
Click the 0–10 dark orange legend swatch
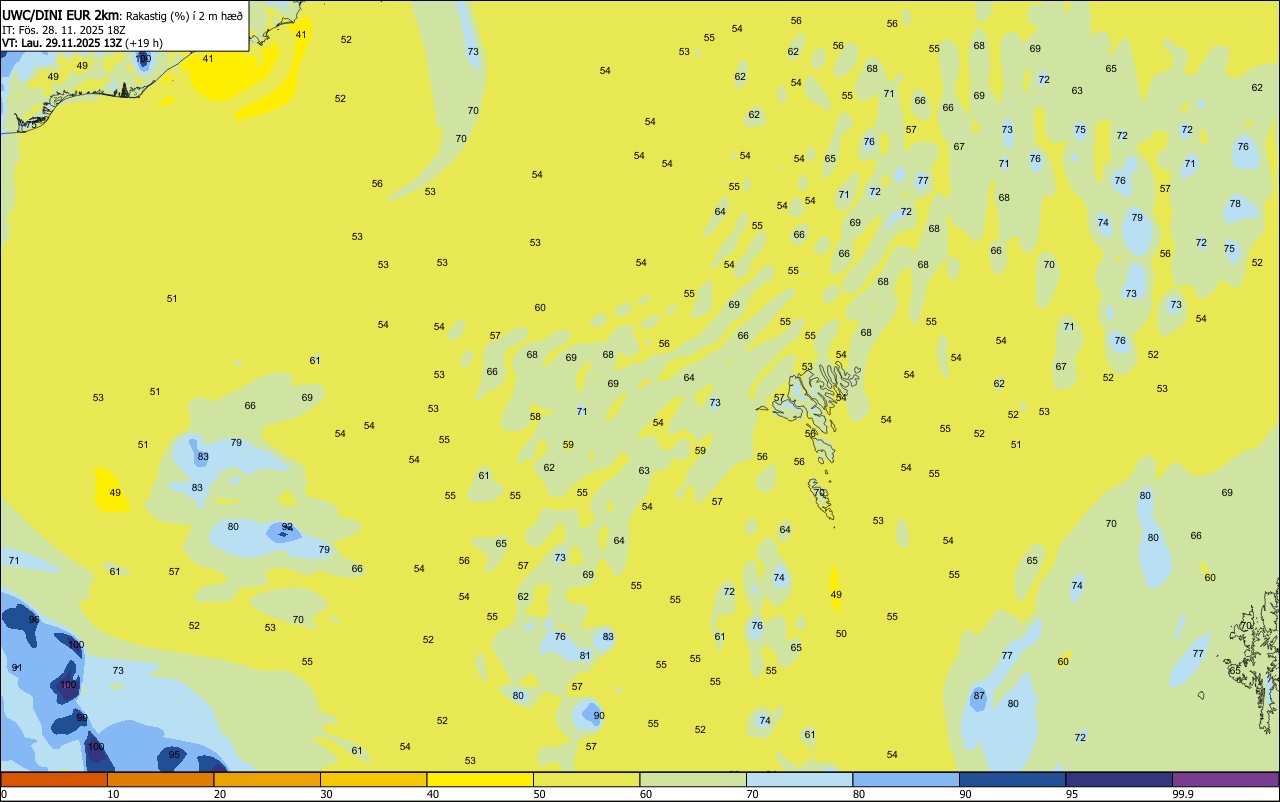[54, 779]
